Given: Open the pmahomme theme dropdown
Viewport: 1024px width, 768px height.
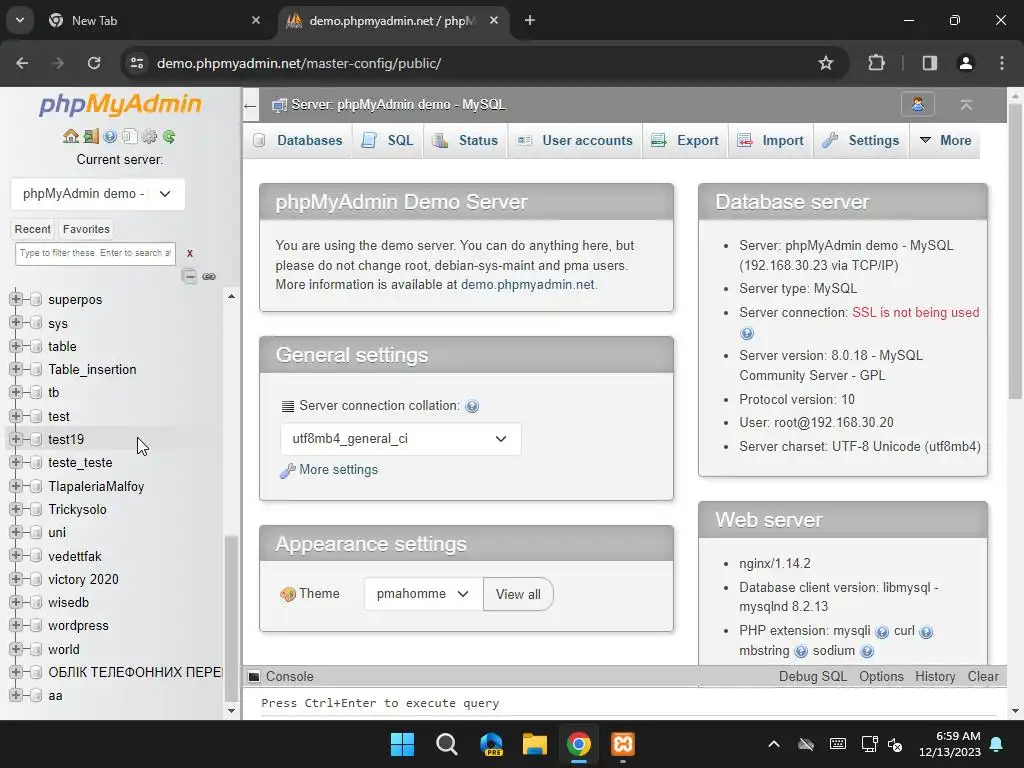Looking at the screenshot, I should 423,594.
